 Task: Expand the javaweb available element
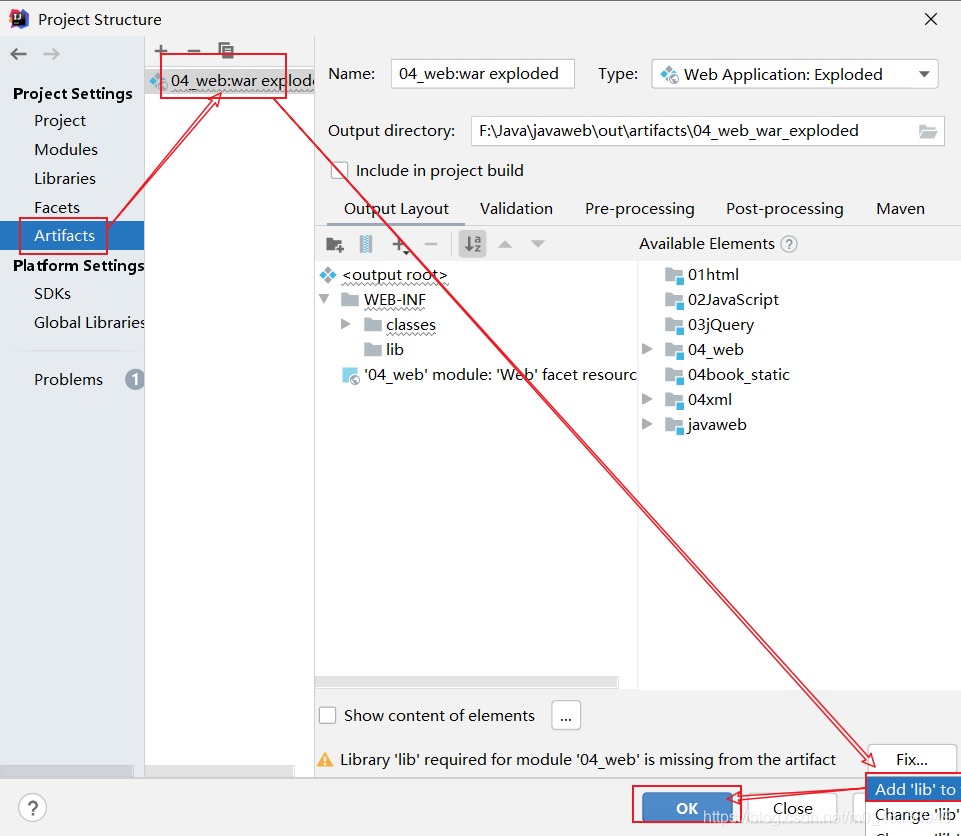click(647, 424)
